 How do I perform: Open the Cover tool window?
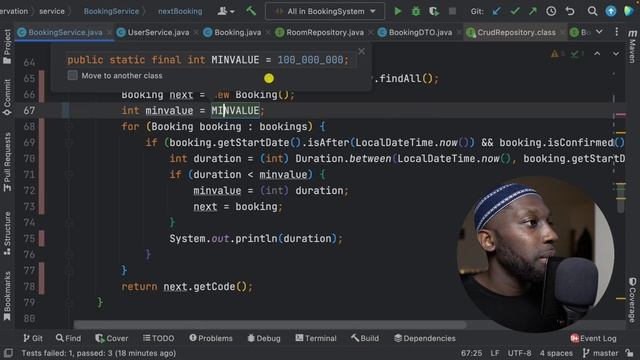click(112, 338)
